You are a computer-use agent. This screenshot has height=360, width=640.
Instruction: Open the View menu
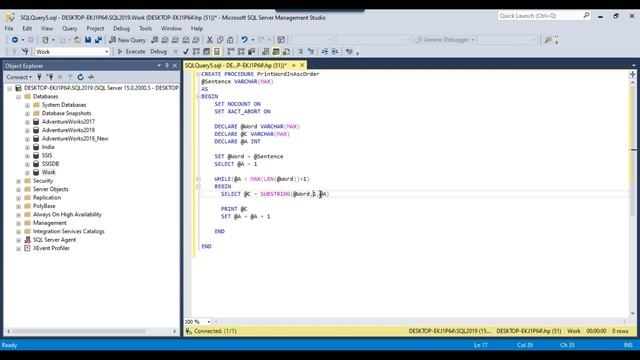coord(47,28)
